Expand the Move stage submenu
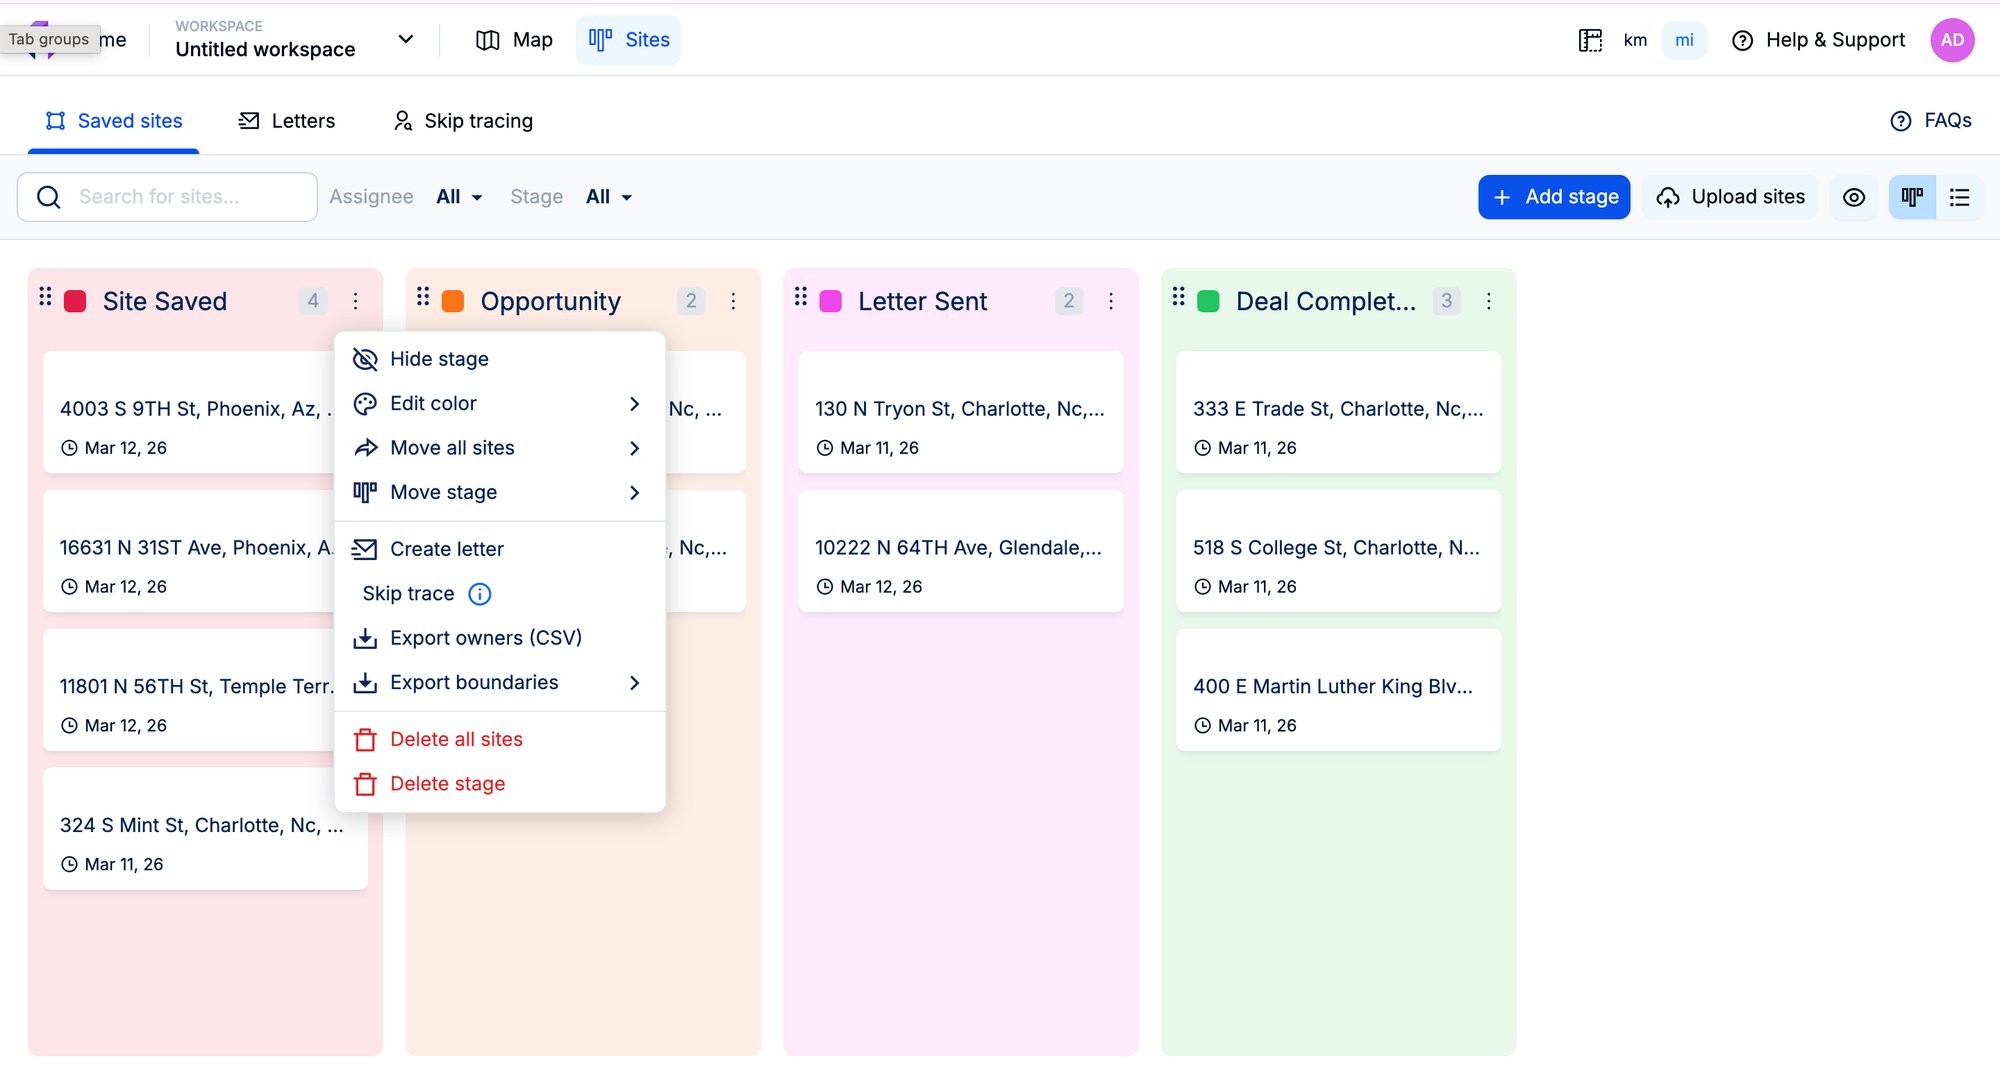 pos(443,491)
